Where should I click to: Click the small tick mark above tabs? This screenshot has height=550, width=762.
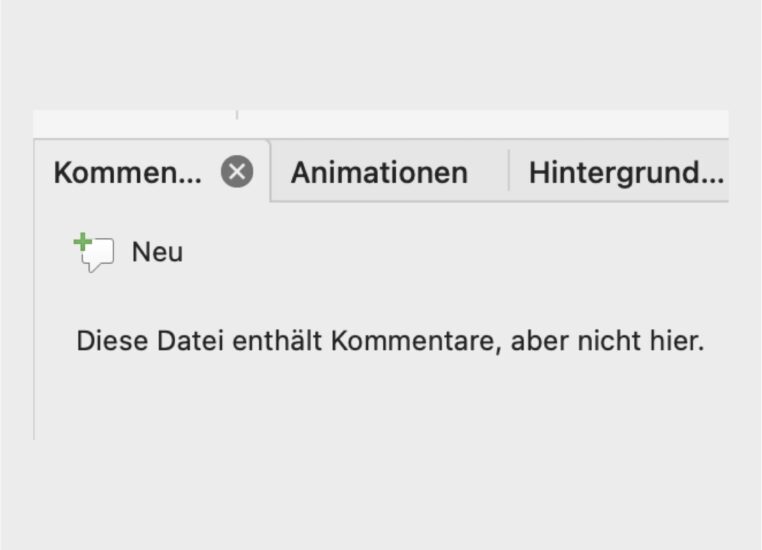pyautogui.click(x=237, y=115)
